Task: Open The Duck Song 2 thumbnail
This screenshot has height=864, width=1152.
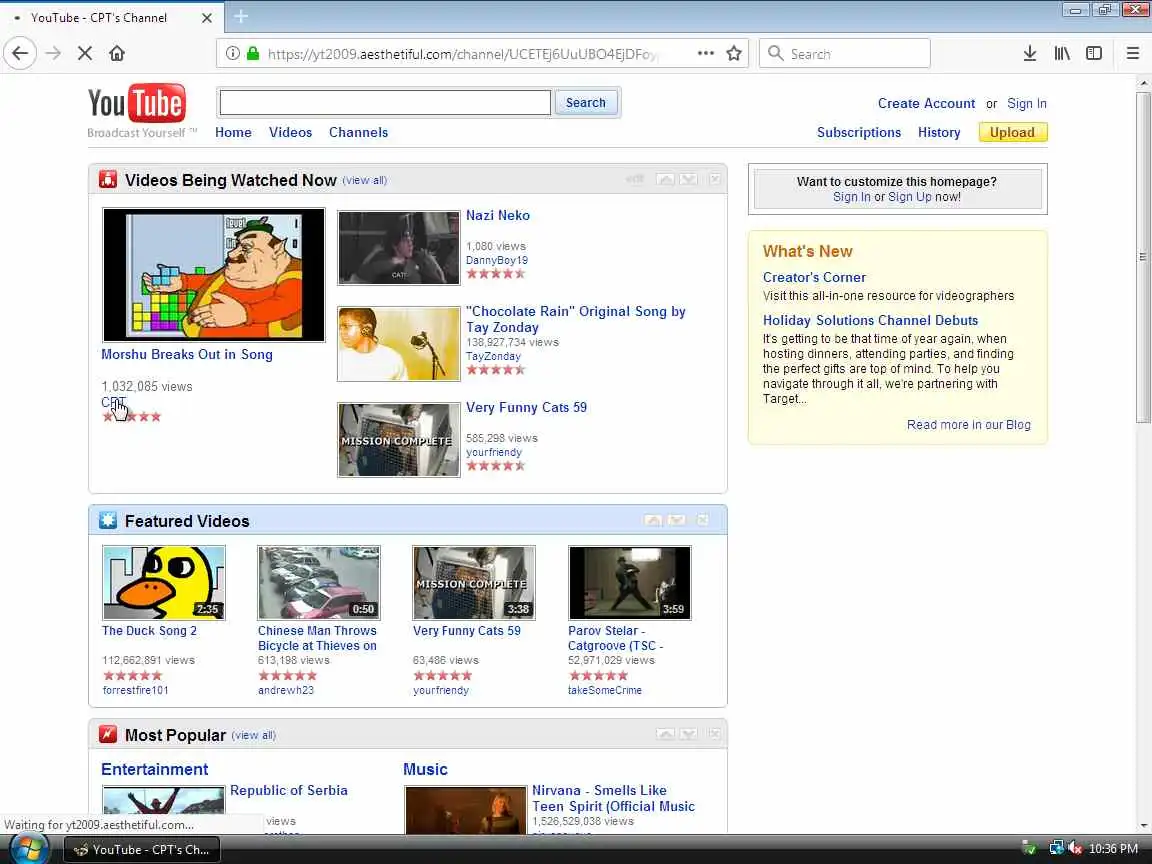Action: [164, 583]
